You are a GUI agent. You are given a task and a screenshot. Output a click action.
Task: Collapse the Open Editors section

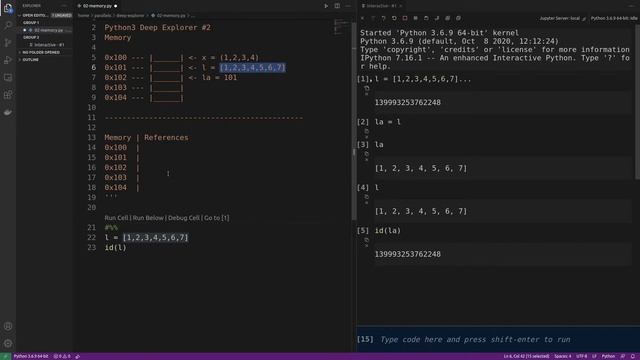[x=35, y=15]
